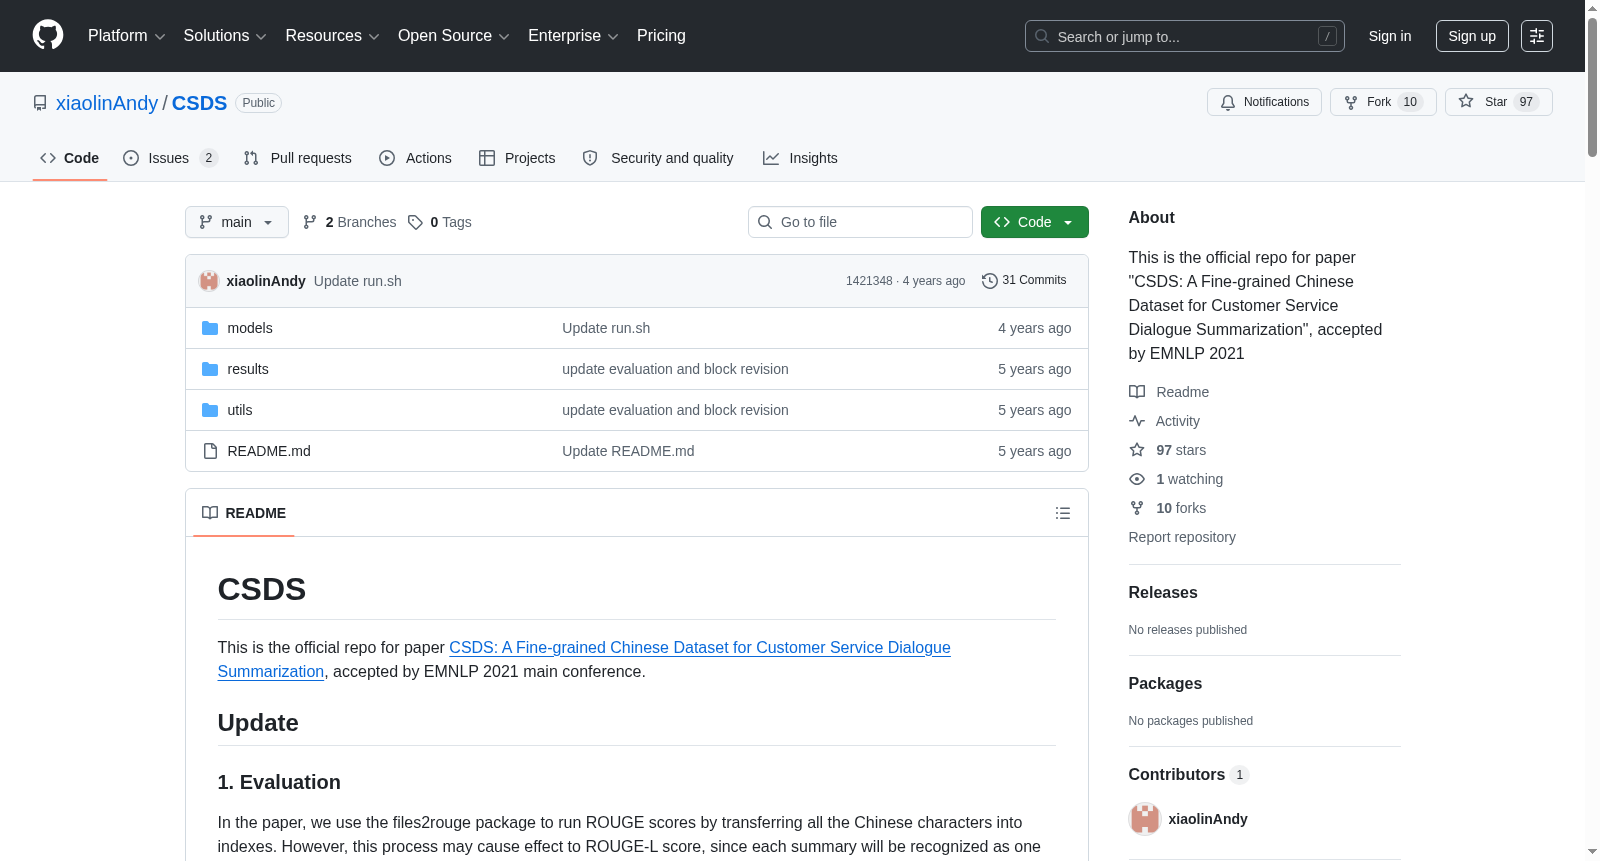Image resolution: width=1600 pixels, height=861 pixels.
Task: Click the tag icon next to Tags
Action: point(416,222)
